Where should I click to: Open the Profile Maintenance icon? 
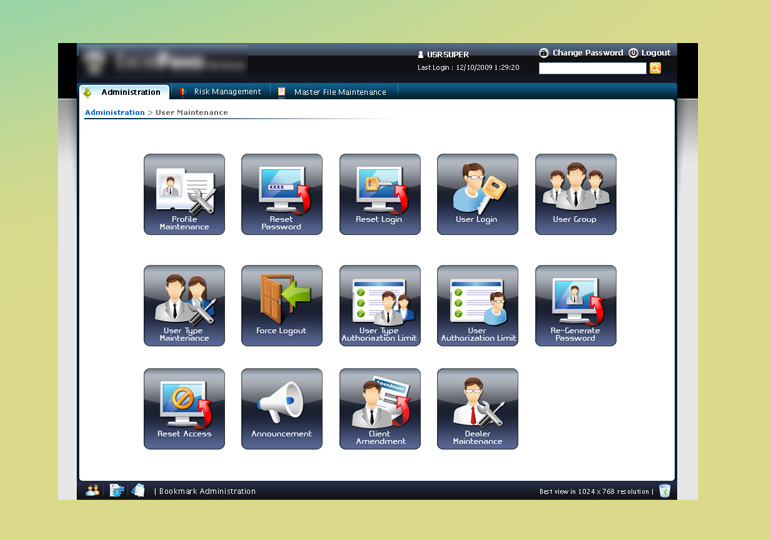(x=184, y=194)
